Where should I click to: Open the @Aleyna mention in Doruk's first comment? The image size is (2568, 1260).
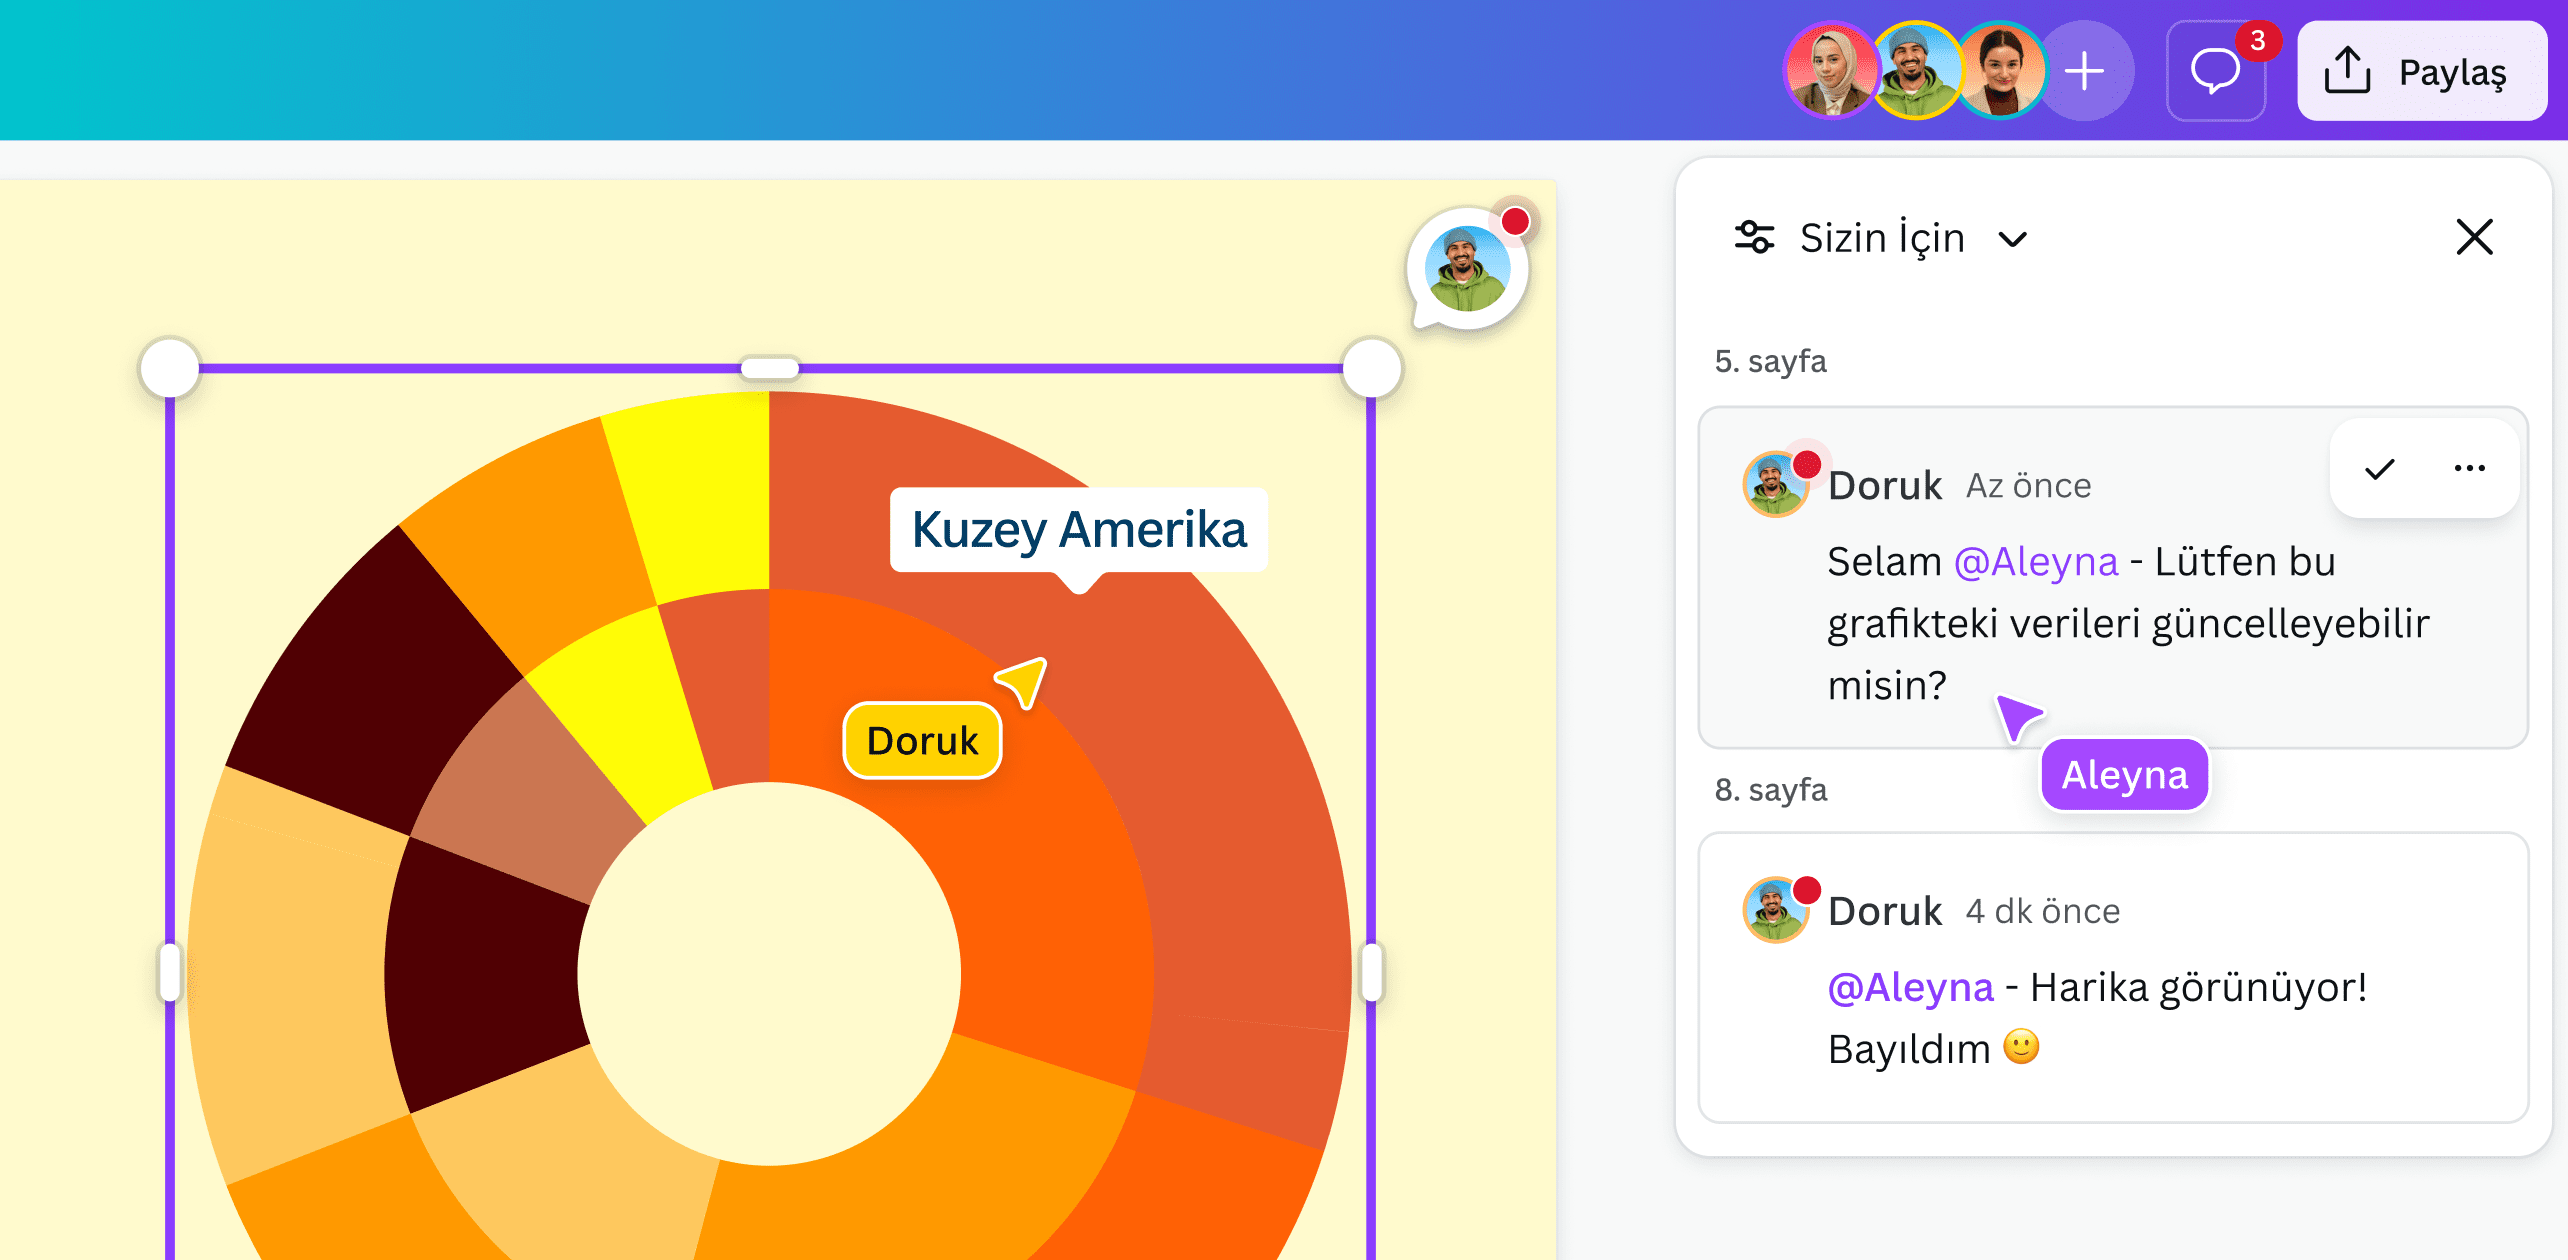[2036, 561]
